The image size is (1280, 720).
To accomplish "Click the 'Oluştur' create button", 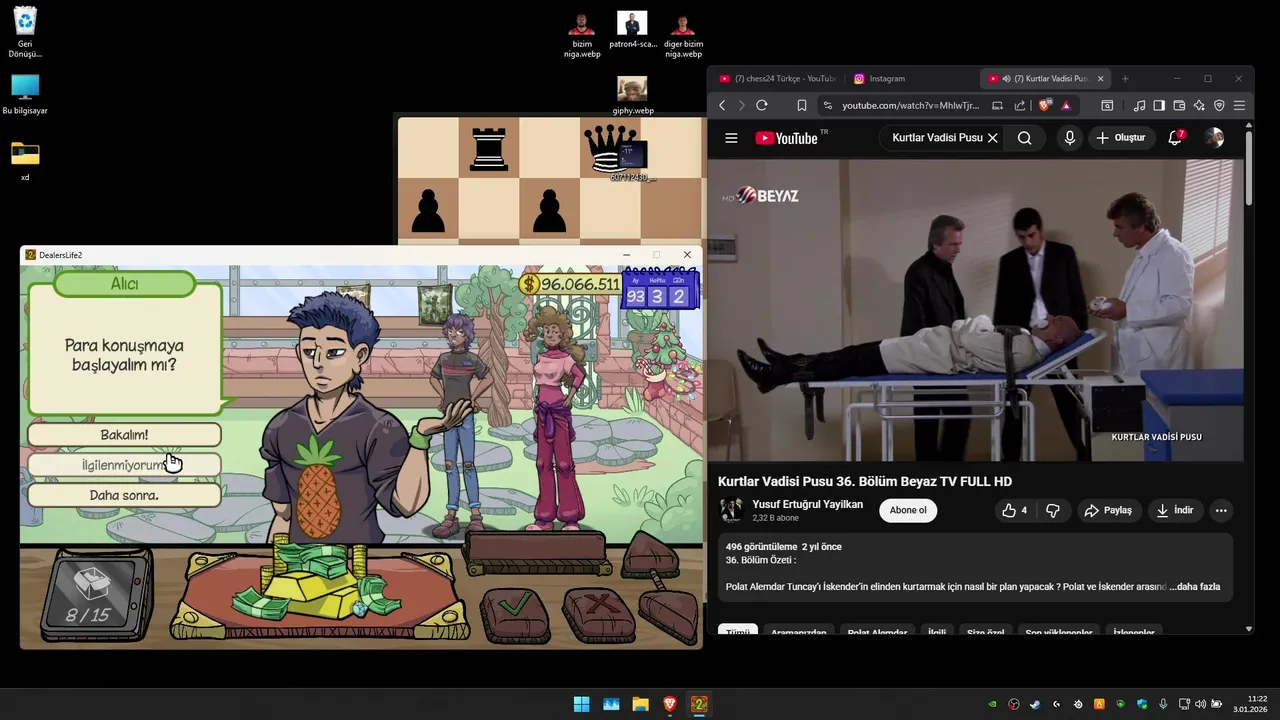I will pos(1121,138).
